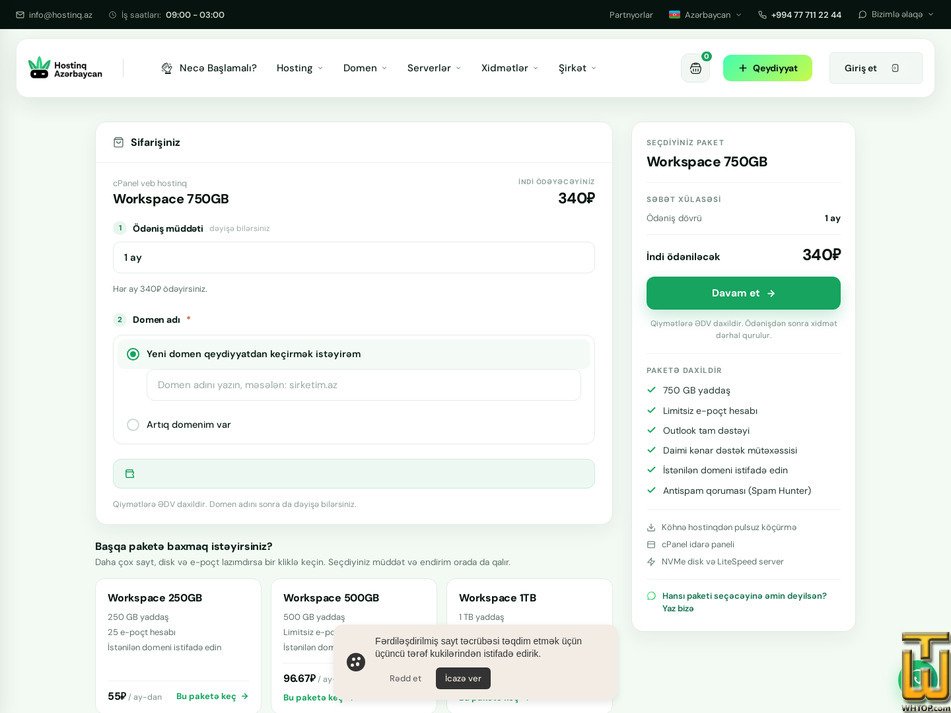Image resolution: width=951 pixels, height=713 pixels.
Task: Click the checkmark beside Outlook tam dəstəyi
Action: pyautogui.click(x=651, y=430)
